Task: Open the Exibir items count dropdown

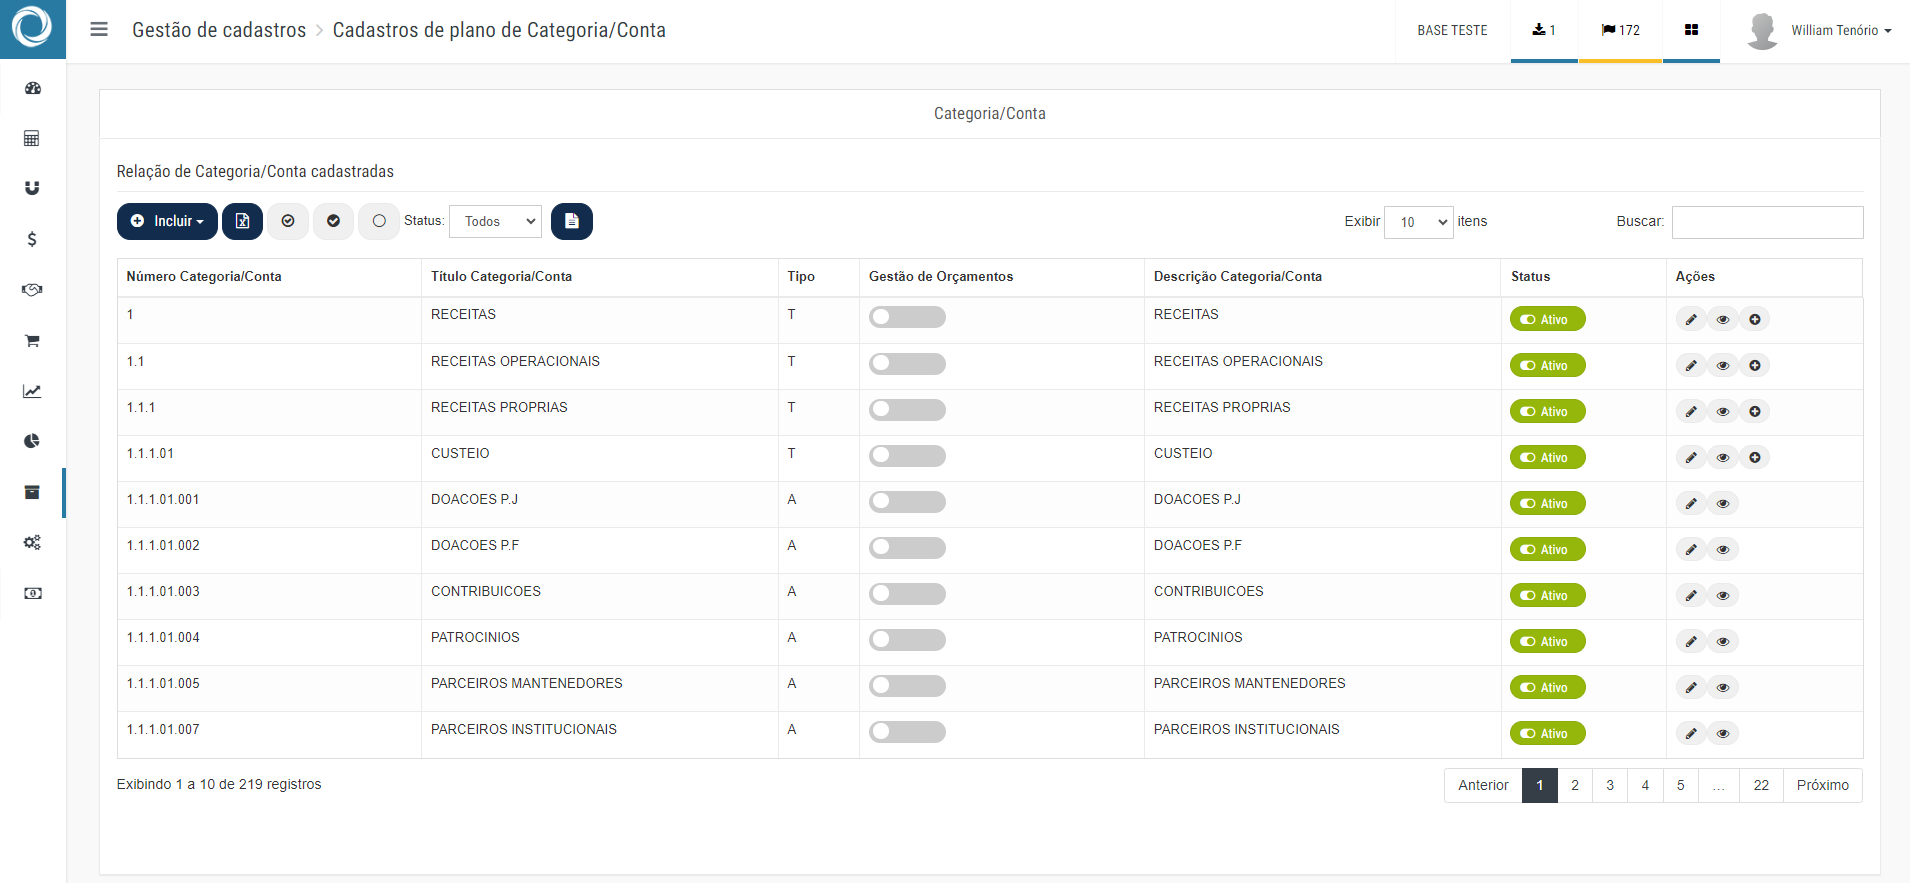Action: pos(1418,222)
